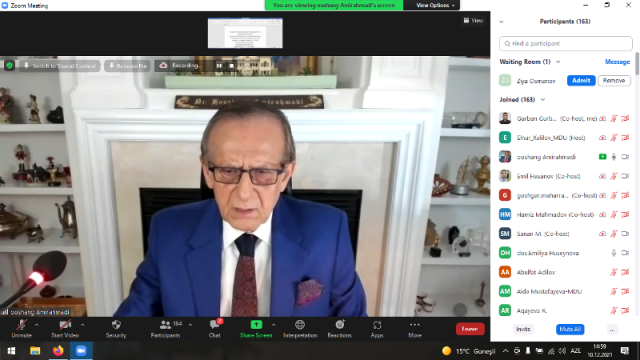Click the More three-dots icon
Image resolution: width=640 pixels, height=360 pixels.
point(415,325)
